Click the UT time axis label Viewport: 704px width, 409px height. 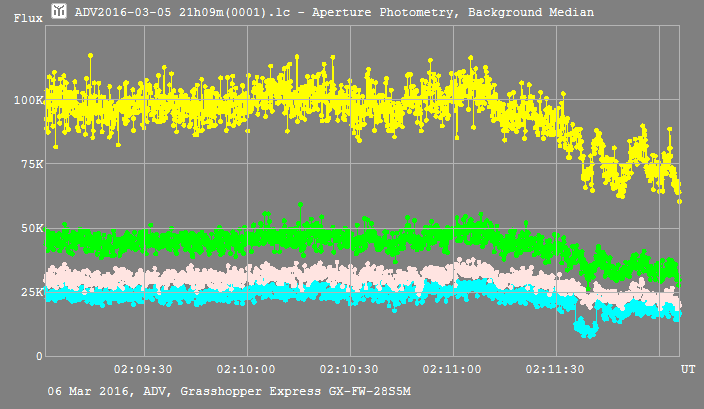688,370
